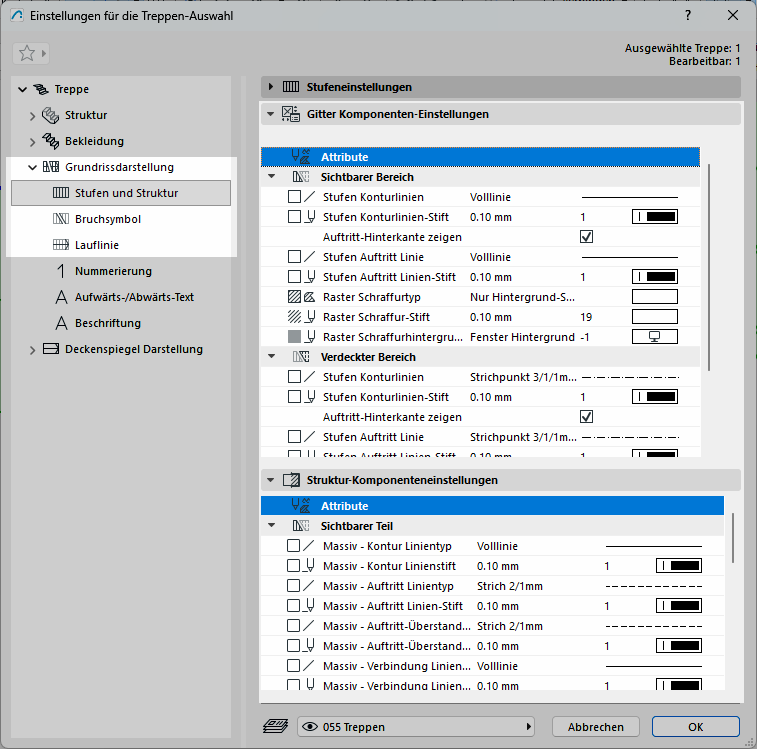Confirm the dialog with OK
Image resolution: width=757 pixels, height=749 pixels.
pos(695,727)
